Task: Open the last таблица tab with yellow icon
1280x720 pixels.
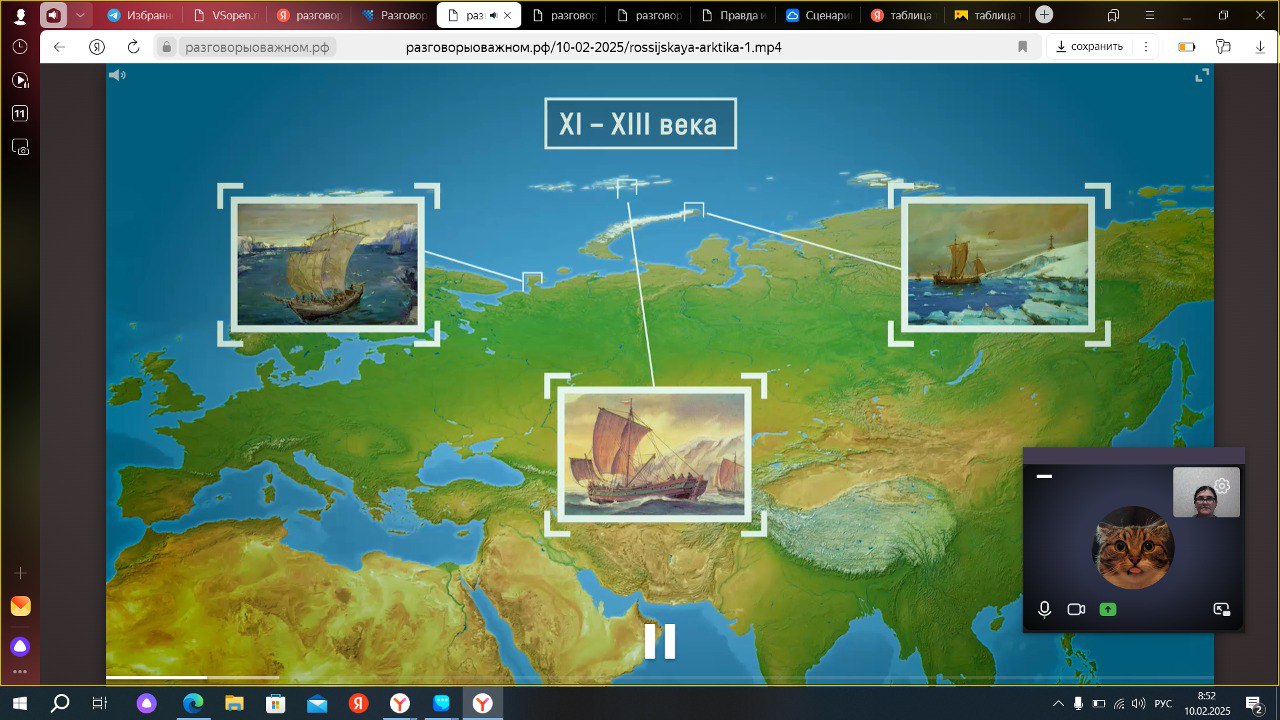Action: tap(988, 15)
